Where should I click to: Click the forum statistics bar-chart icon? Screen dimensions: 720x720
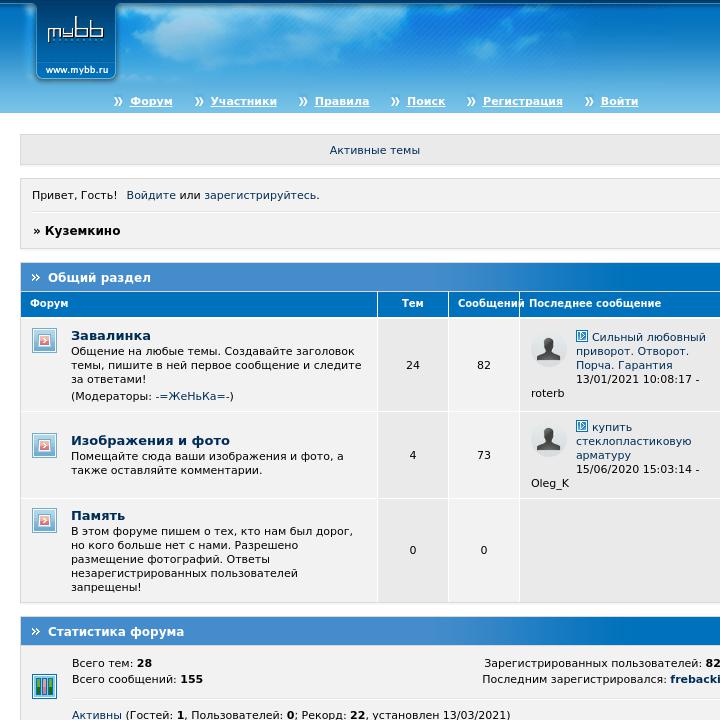[45, 686]
